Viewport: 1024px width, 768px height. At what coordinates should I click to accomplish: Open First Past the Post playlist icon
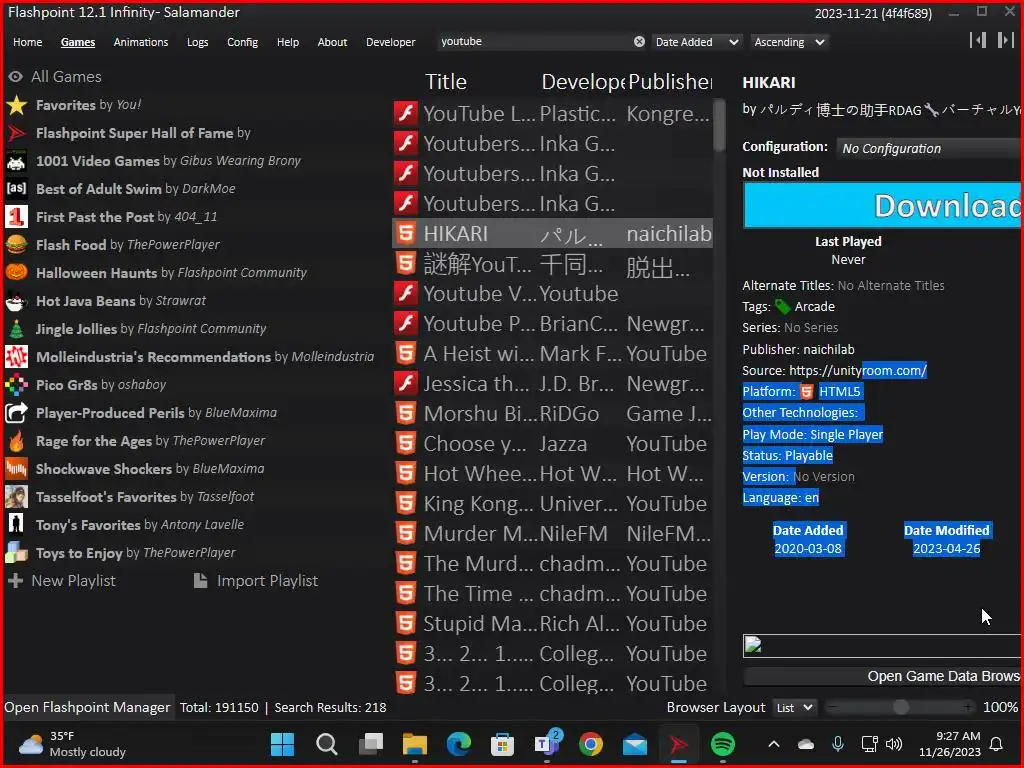point(16,217)
